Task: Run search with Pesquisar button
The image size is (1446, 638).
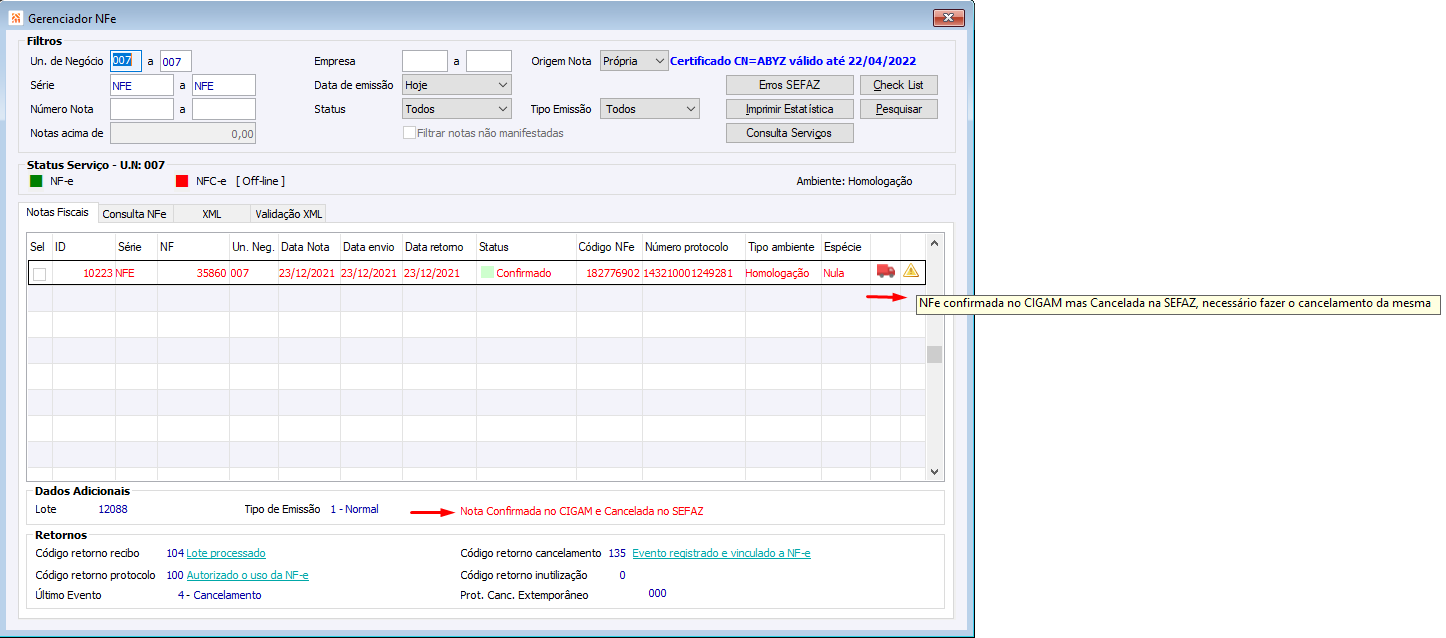Action: (898, 109)
